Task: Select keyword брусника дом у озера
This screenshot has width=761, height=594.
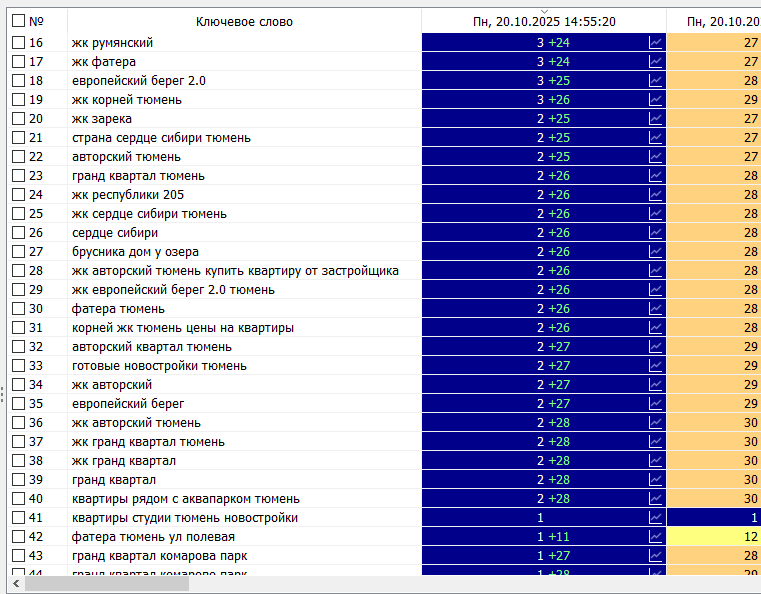Action: click(135, 251)
